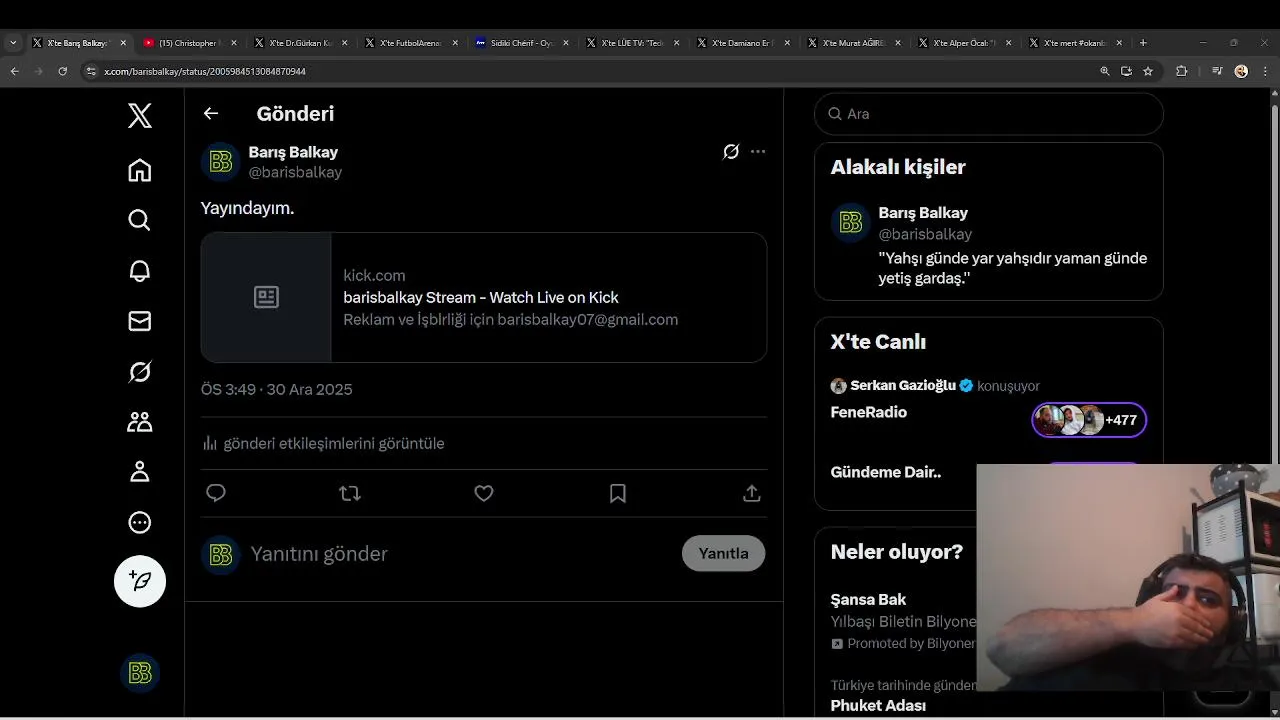View site information icon in address bar
This screenshot has height=720, width=1280.
click(x=91, y=71)
